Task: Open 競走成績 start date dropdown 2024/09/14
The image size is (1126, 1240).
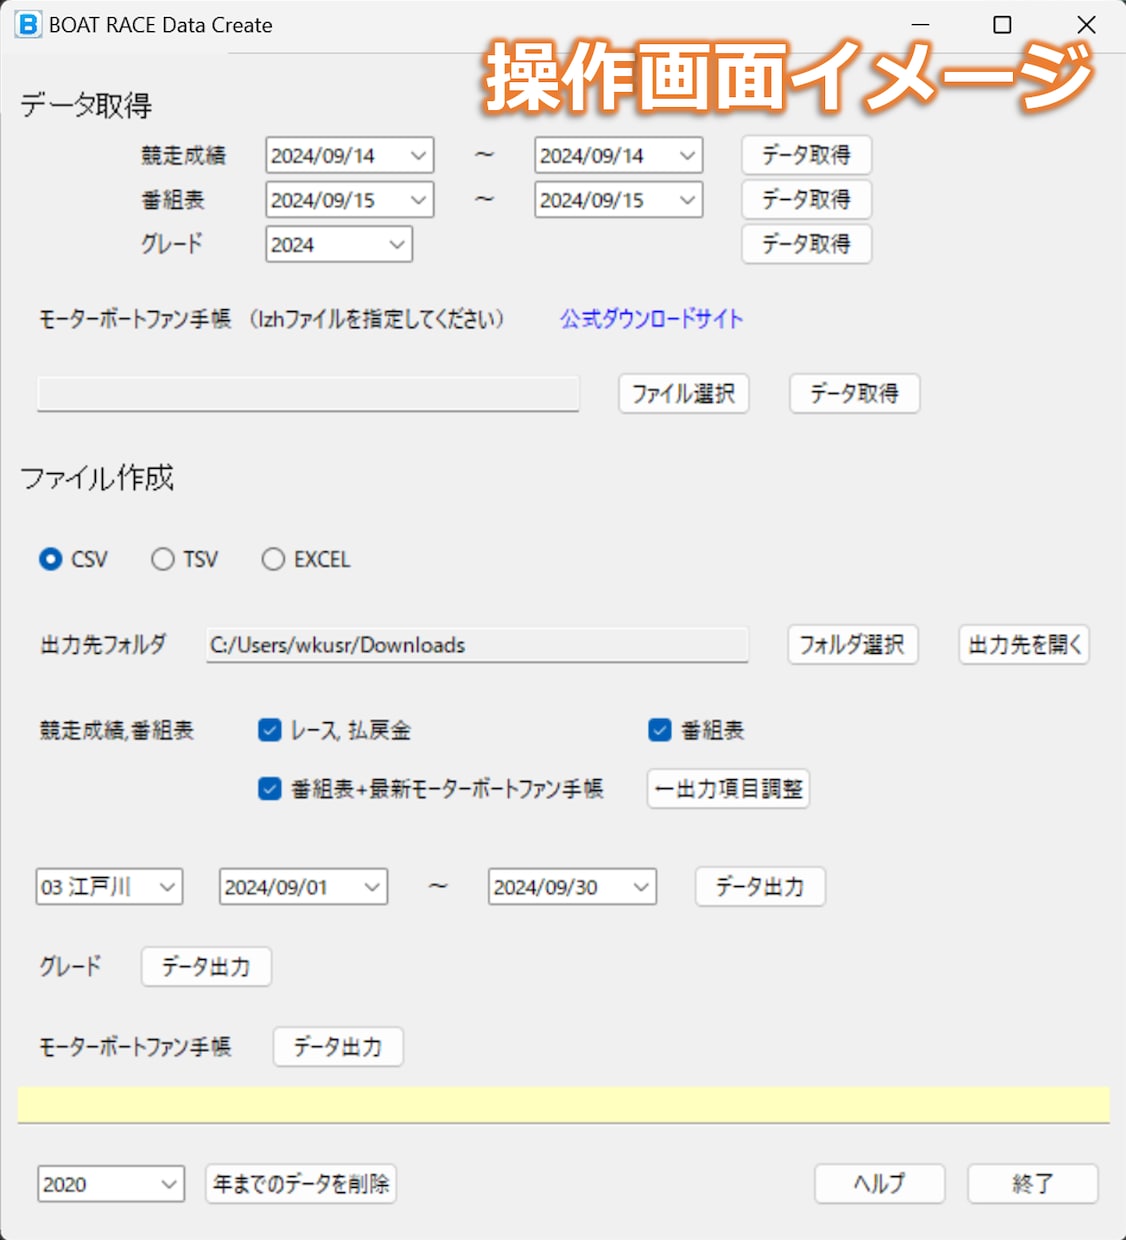Action: pos(350,155)
